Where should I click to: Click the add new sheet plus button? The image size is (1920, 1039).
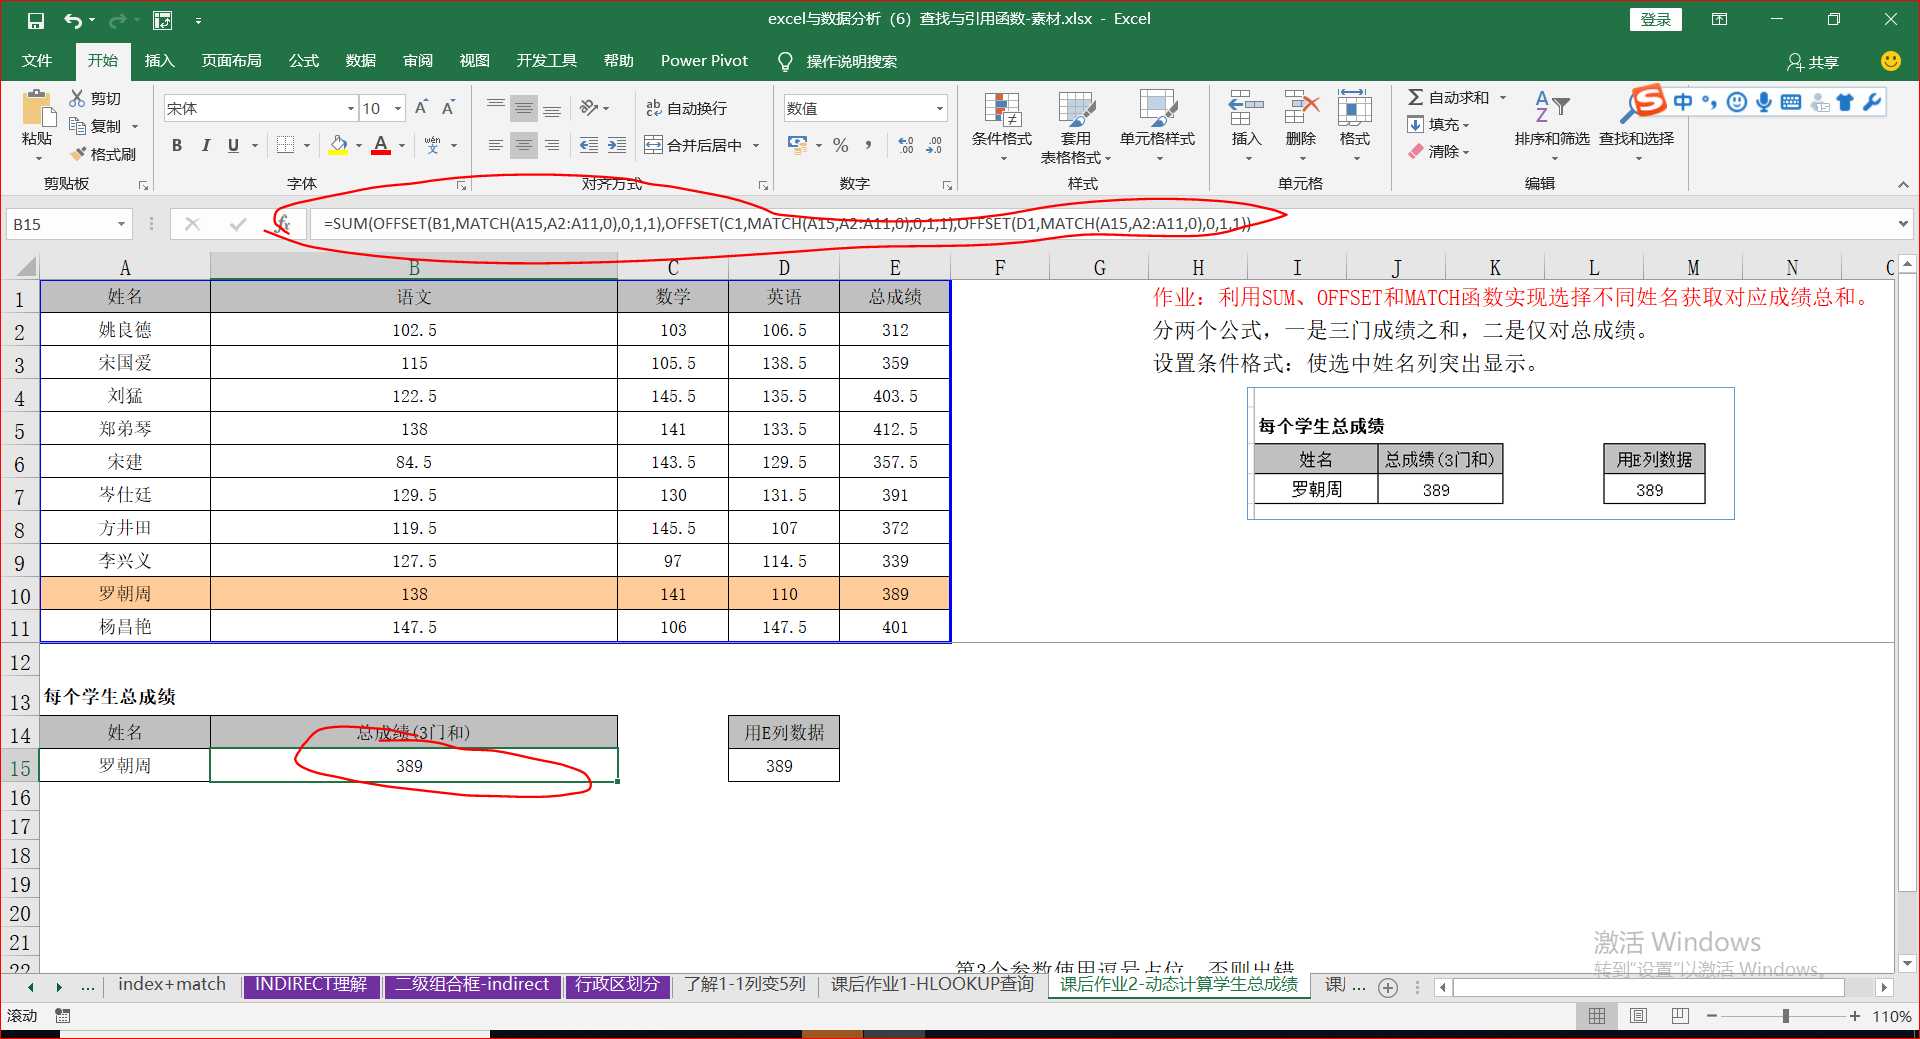coord(1388,988)
